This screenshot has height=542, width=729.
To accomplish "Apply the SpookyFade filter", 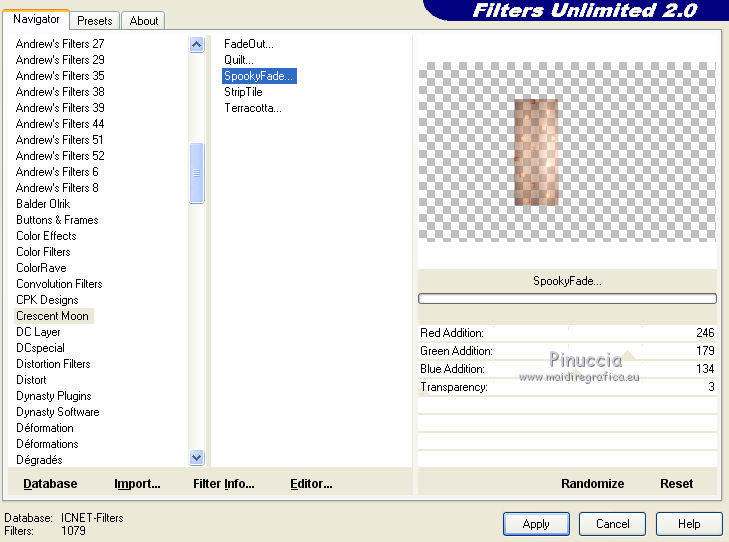I will pos(536,524).
